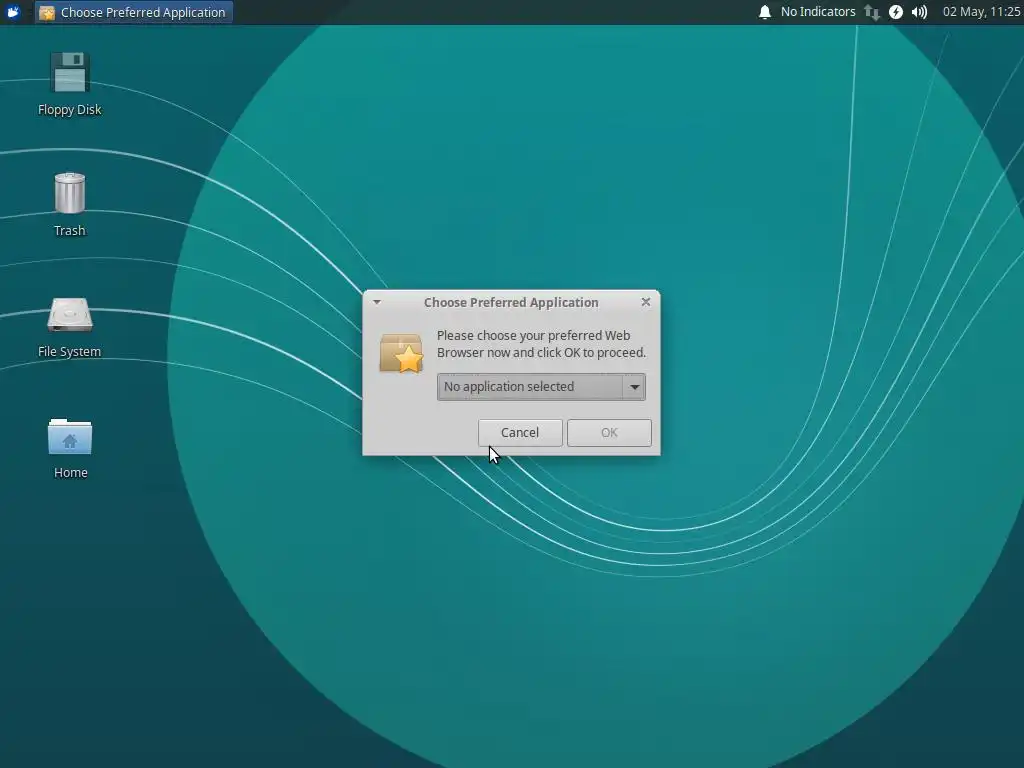Open the Floppy Disk desktop icon
Image resolution: width=1024 pixels, height=768 pixels.
(x=70, y=72)
